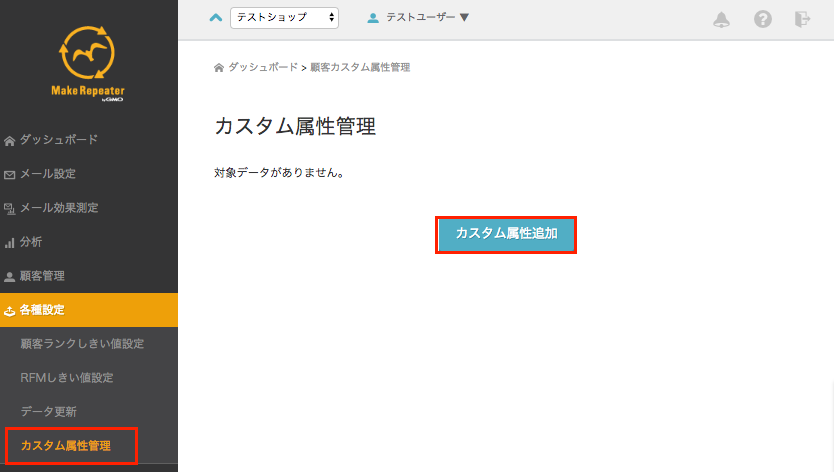Click the home icon in breadcrumb
834x472 pixels.
(x=219, y=67)
